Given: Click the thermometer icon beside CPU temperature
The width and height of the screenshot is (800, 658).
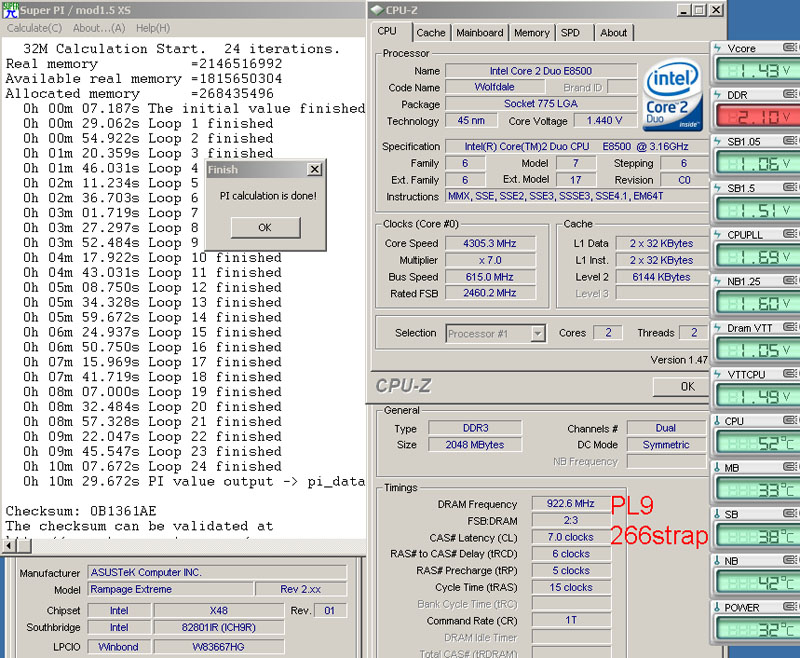Looking at the screenshot, I should pyautogui.click(x=717, y=421).
